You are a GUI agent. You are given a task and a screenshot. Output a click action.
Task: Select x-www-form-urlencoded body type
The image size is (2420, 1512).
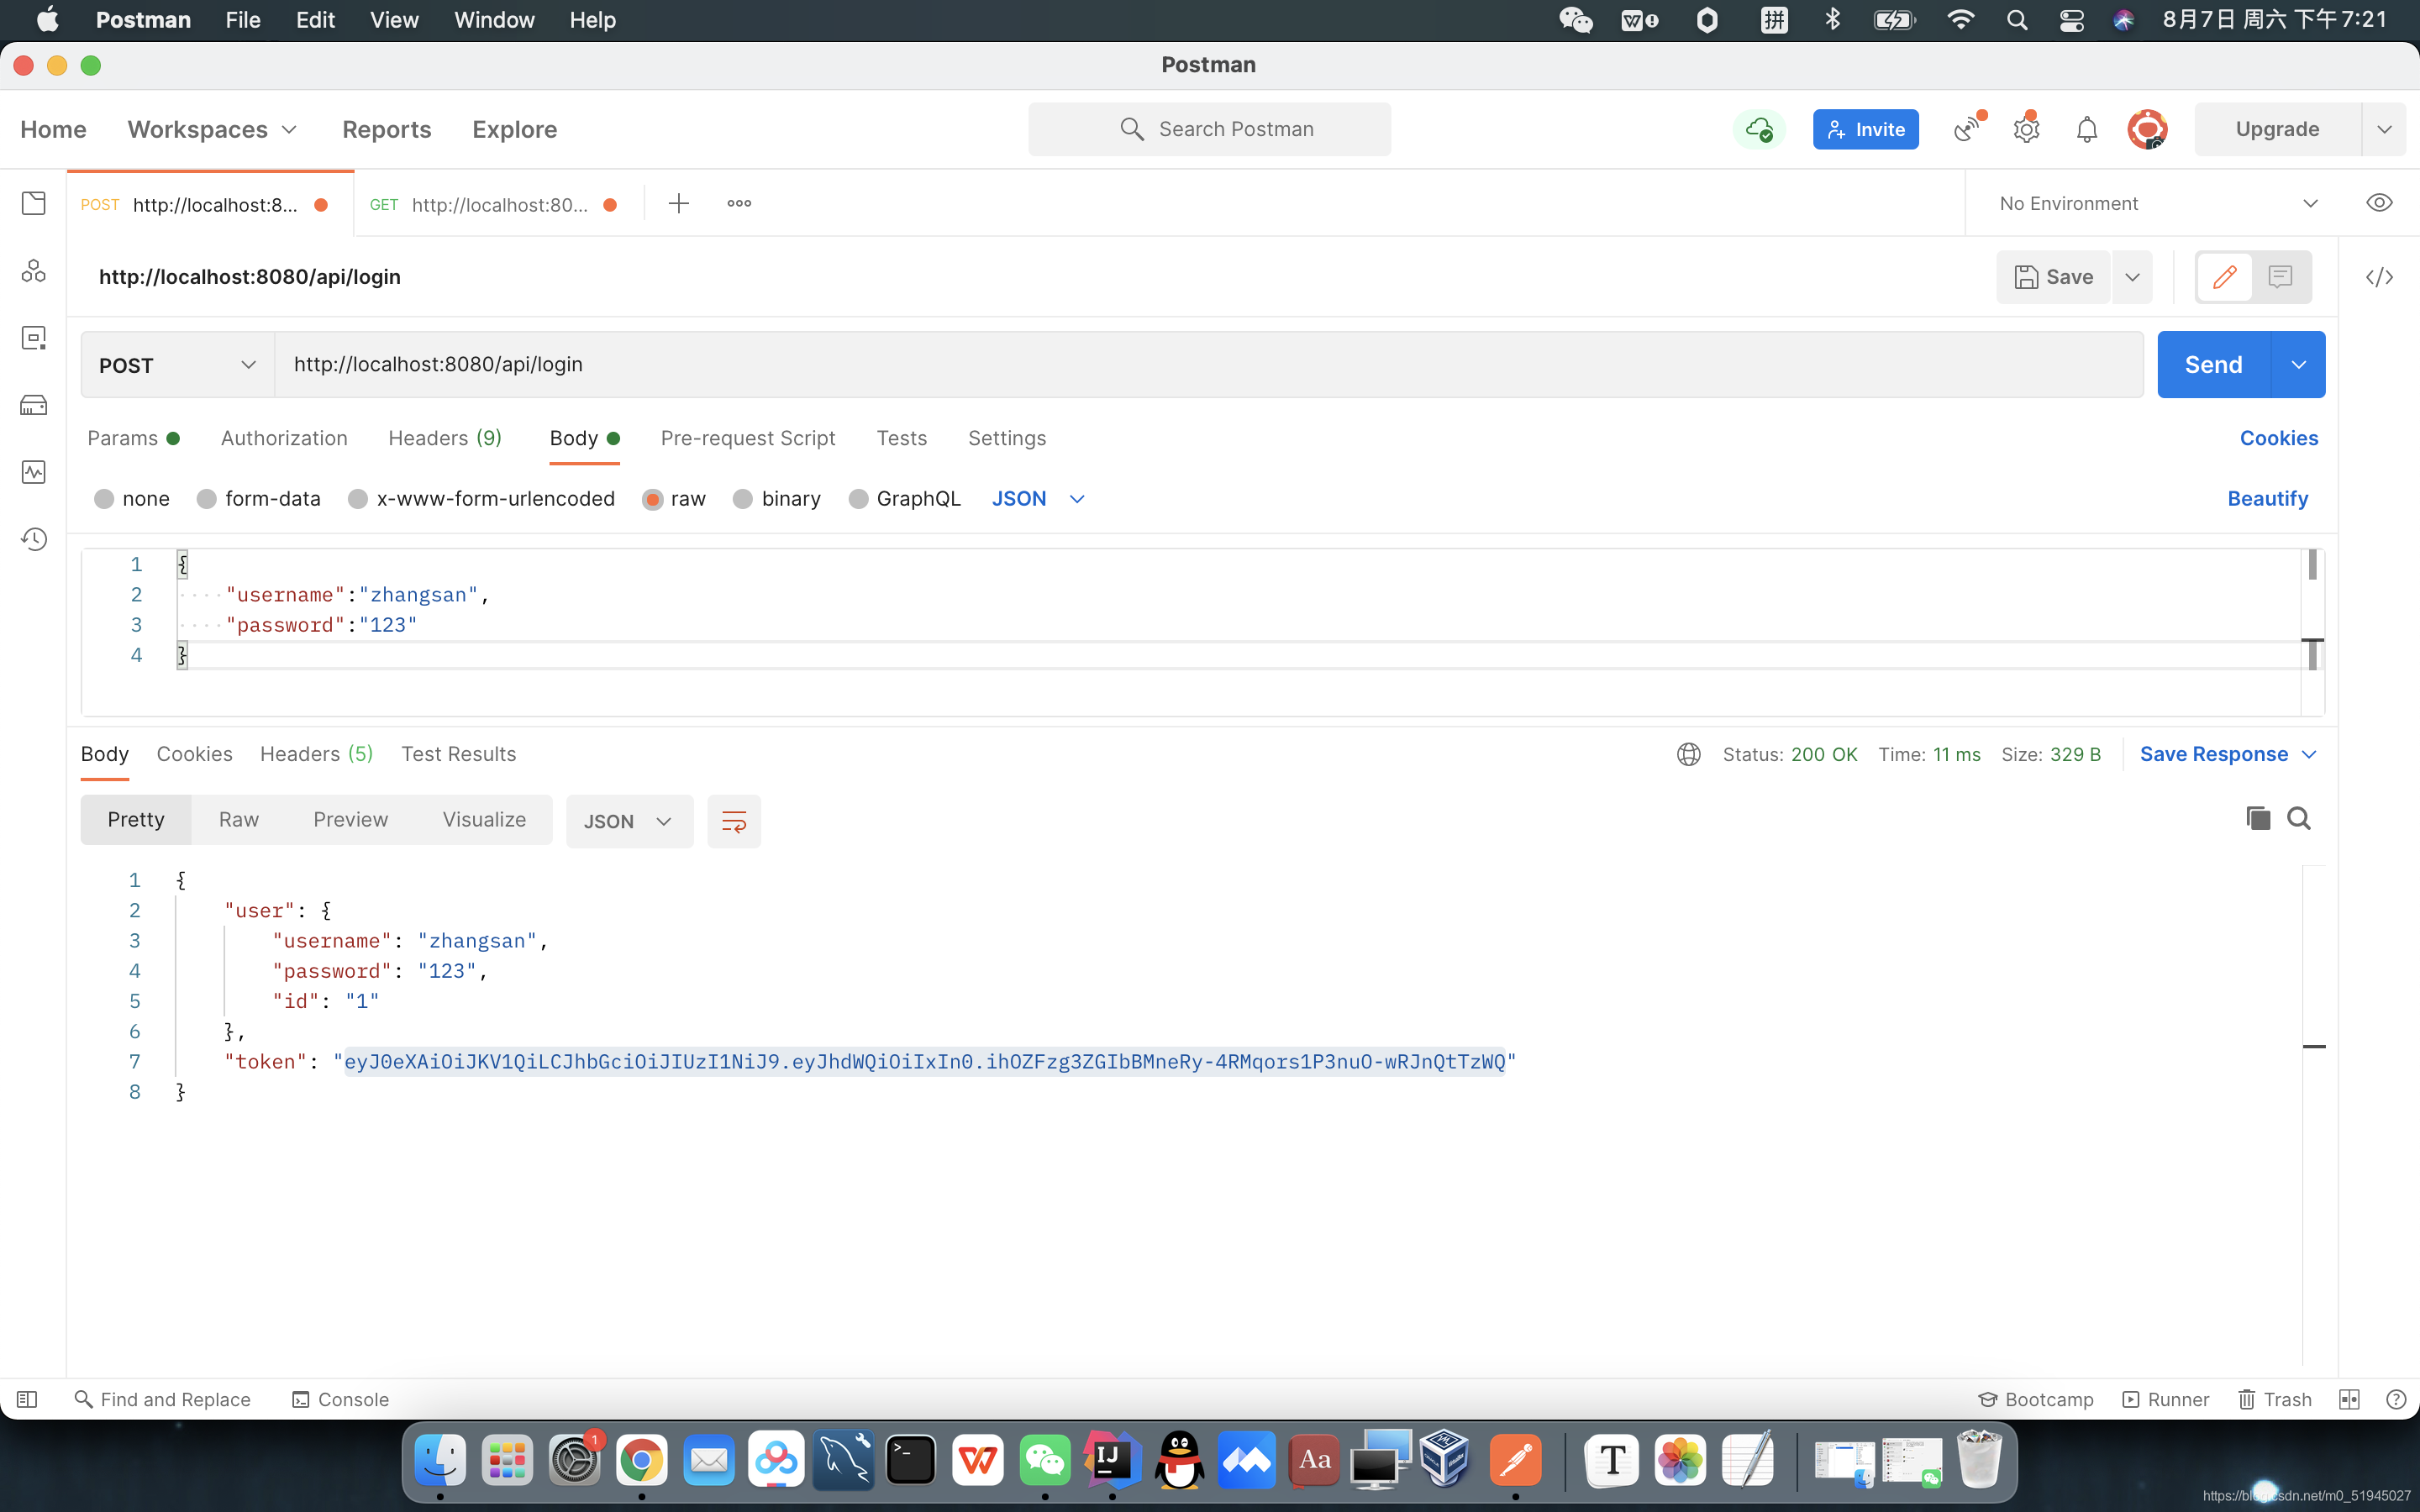tap(358, 499)
